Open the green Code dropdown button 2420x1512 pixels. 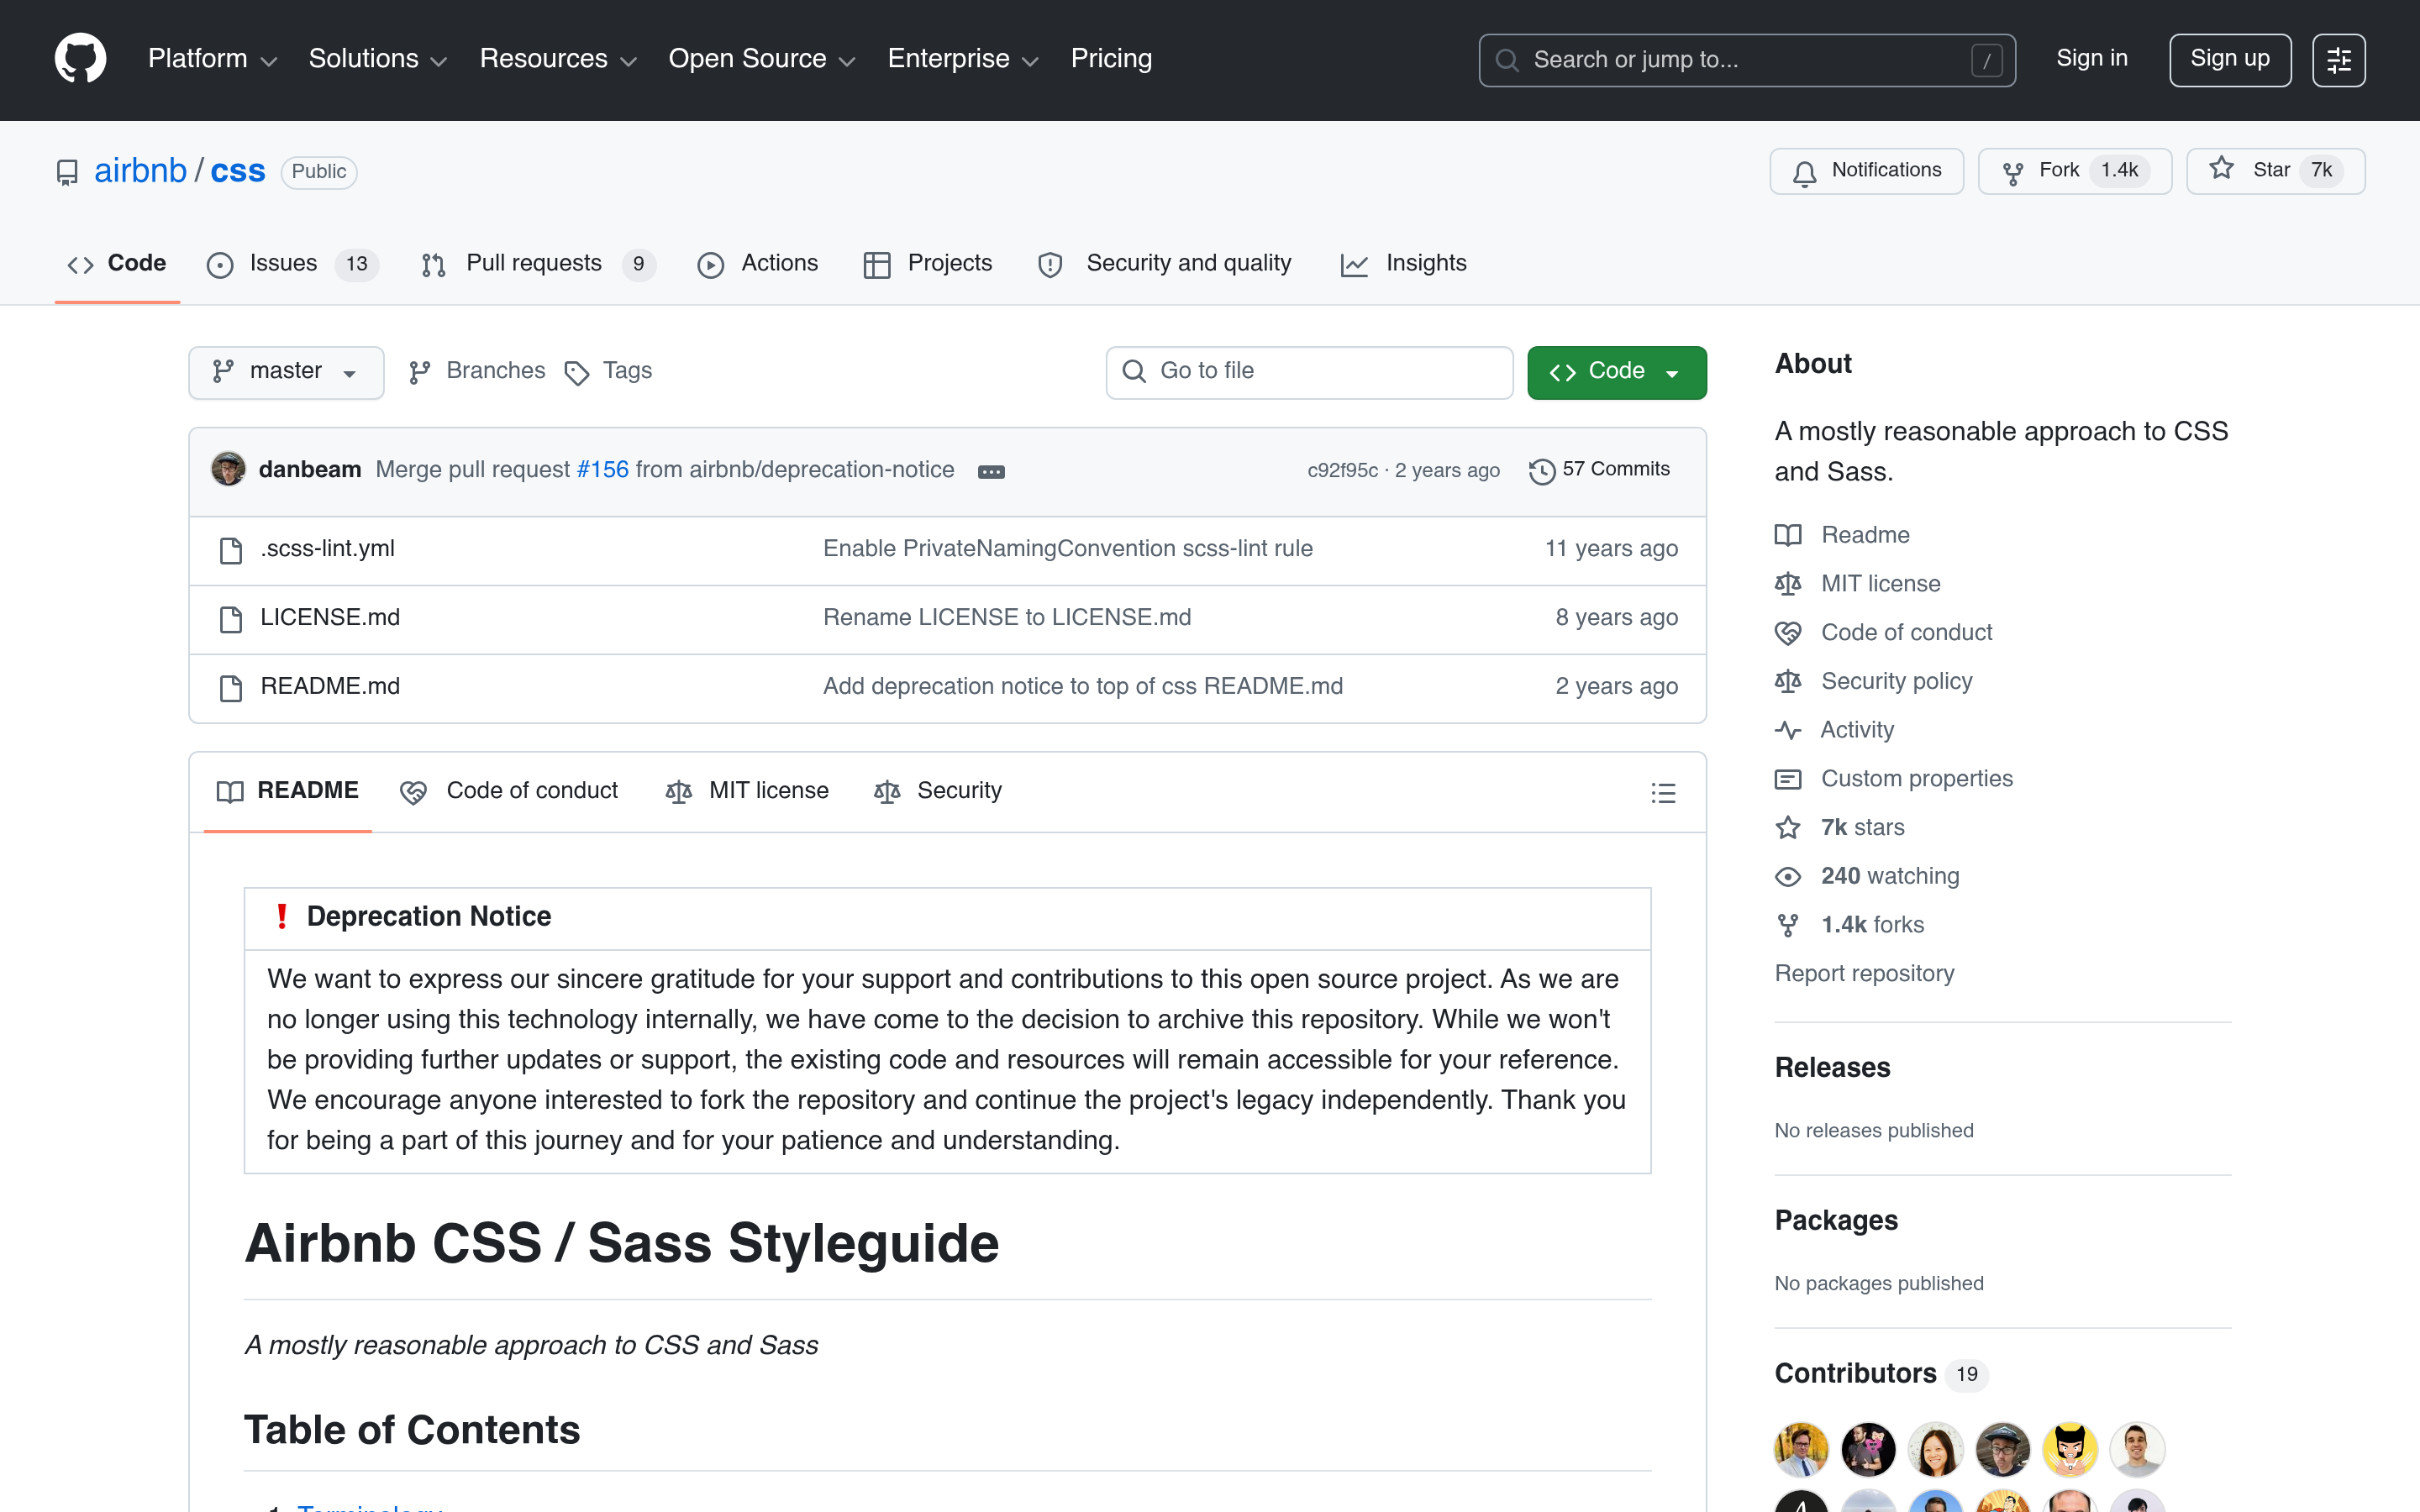pos(1616,372)
